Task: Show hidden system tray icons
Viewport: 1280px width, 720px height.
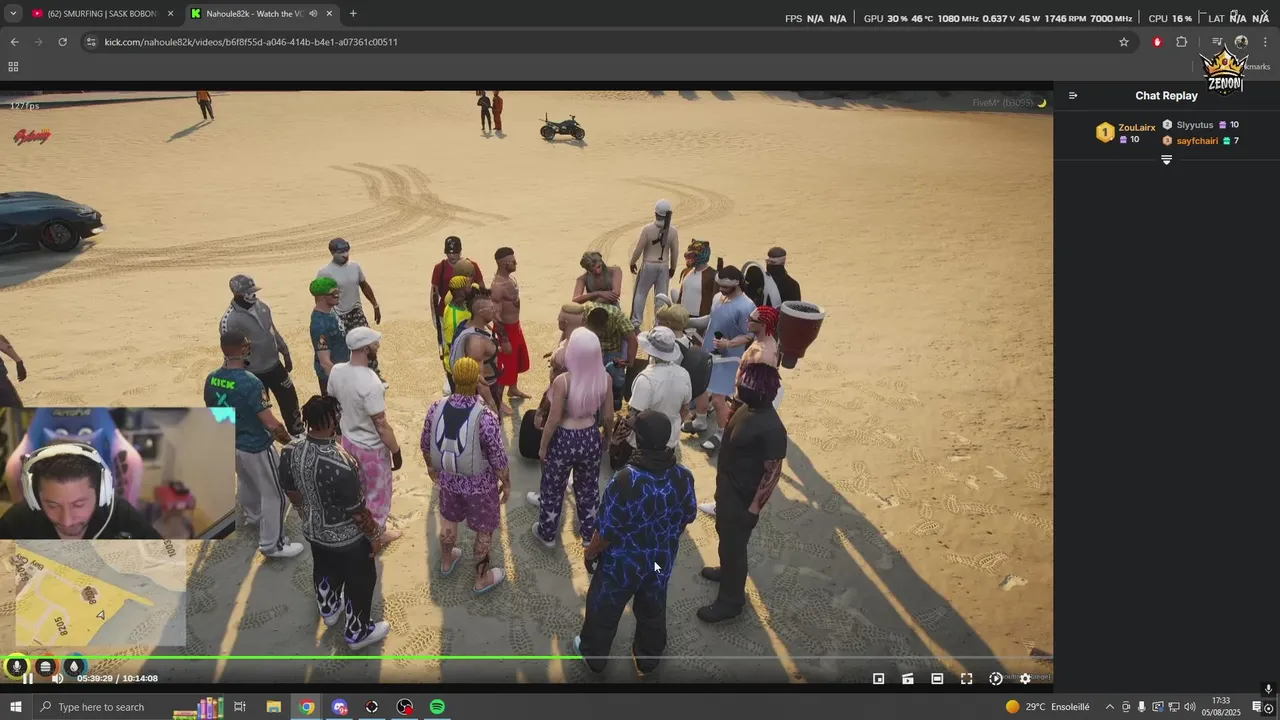Action: [1109, 707]
